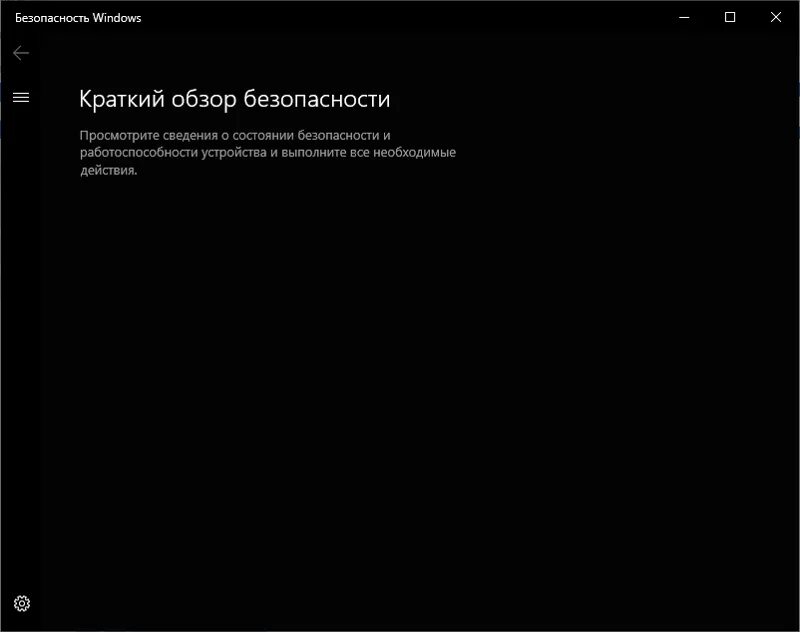Click the heading Краткий обзор безопасности
800x632 pixels.
coord(235,99)
